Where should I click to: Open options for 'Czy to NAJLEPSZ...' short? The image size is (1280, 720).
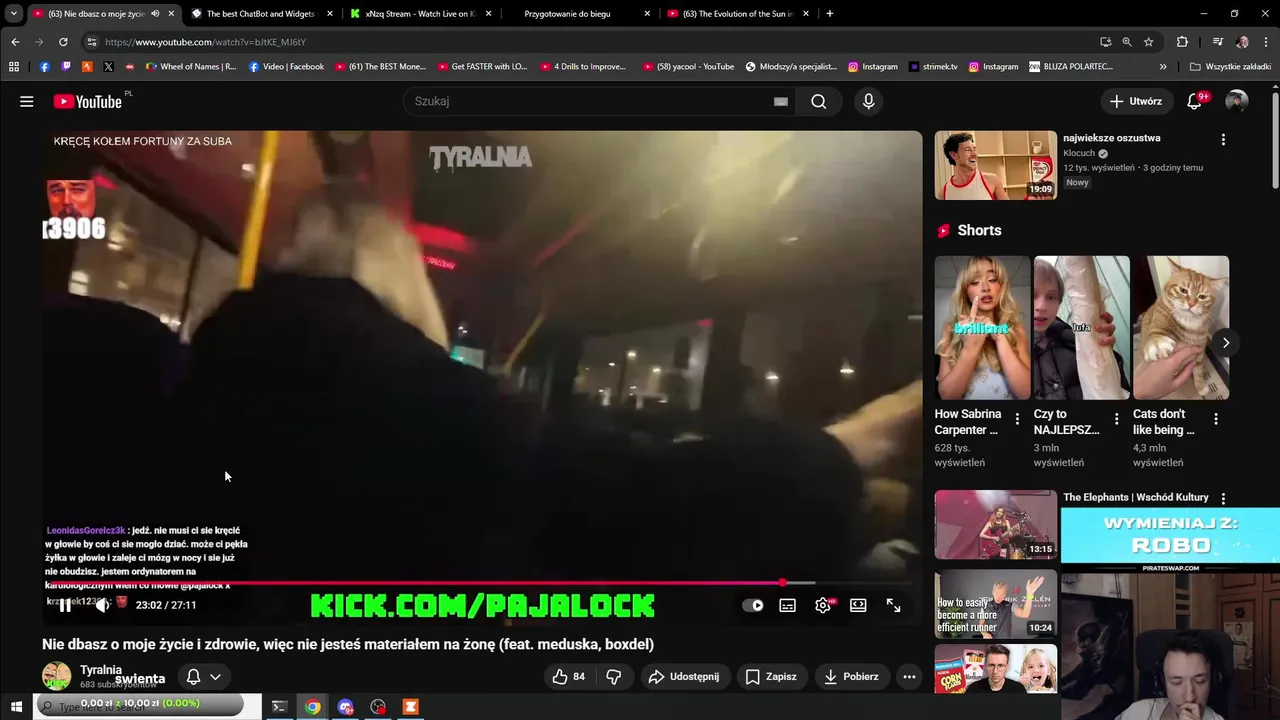click(1116, 419)
